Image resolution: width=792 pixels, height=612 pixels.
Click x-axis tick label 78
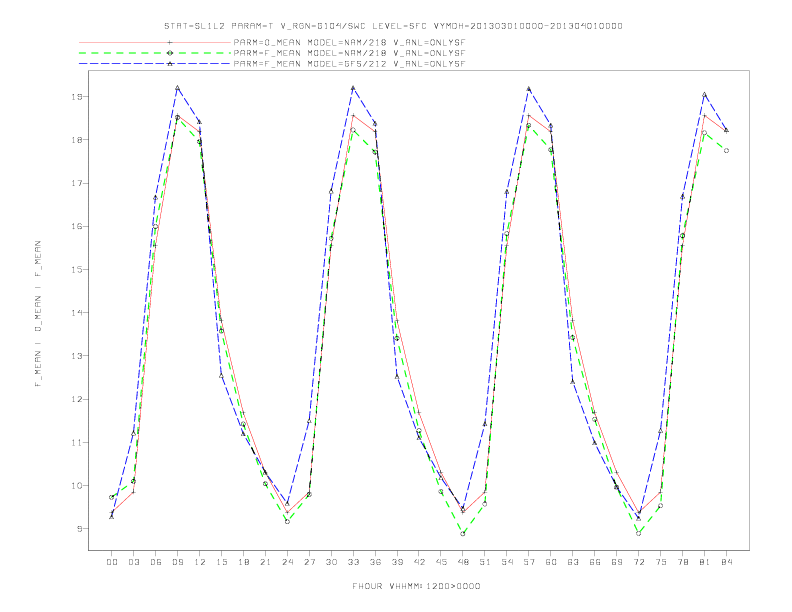682,562
